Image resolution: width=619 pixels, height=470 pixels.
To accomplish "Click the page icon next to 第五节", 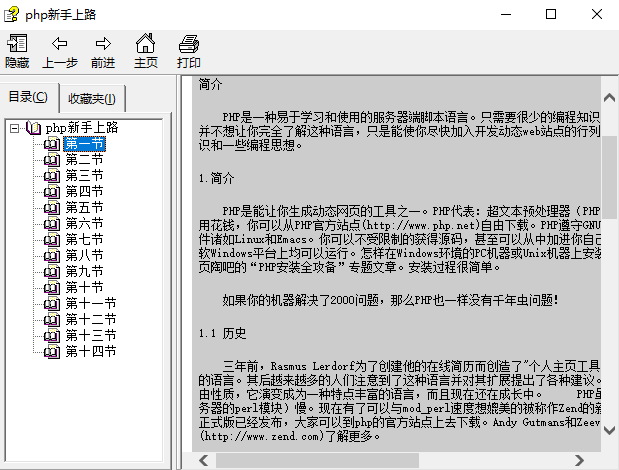I will (52, 208).
